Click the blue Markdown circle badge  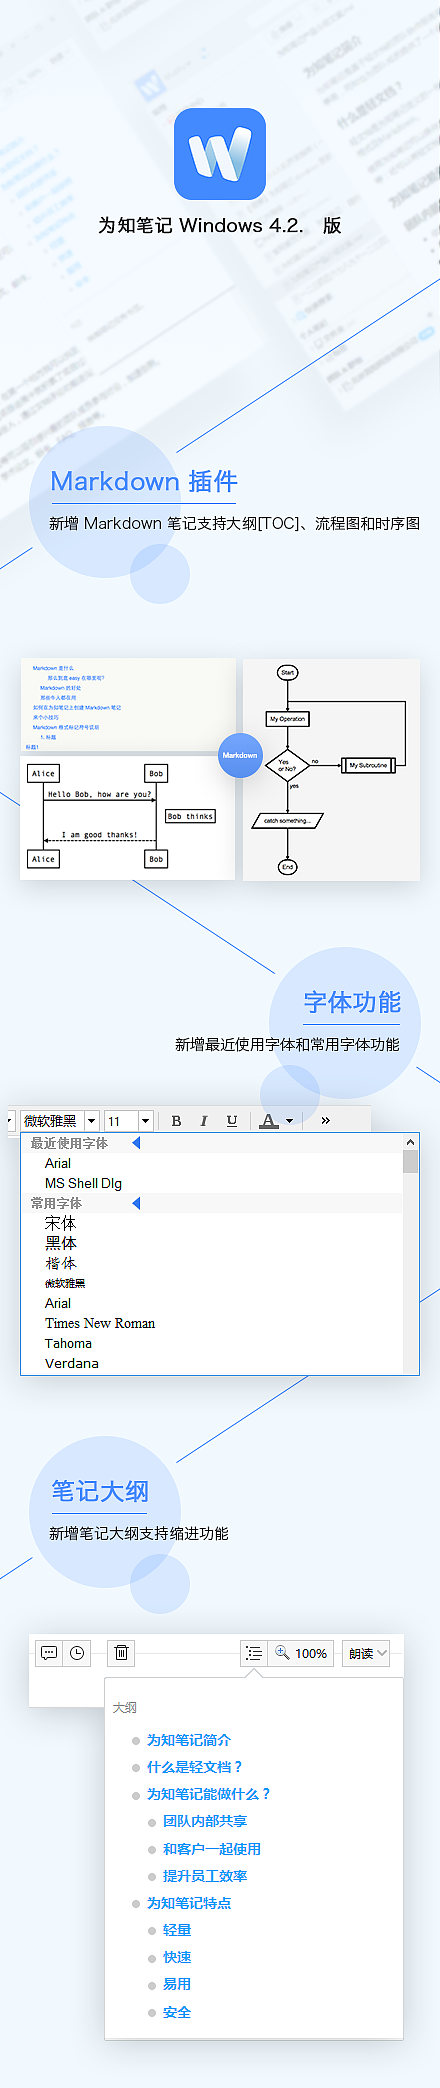[240, 755]
